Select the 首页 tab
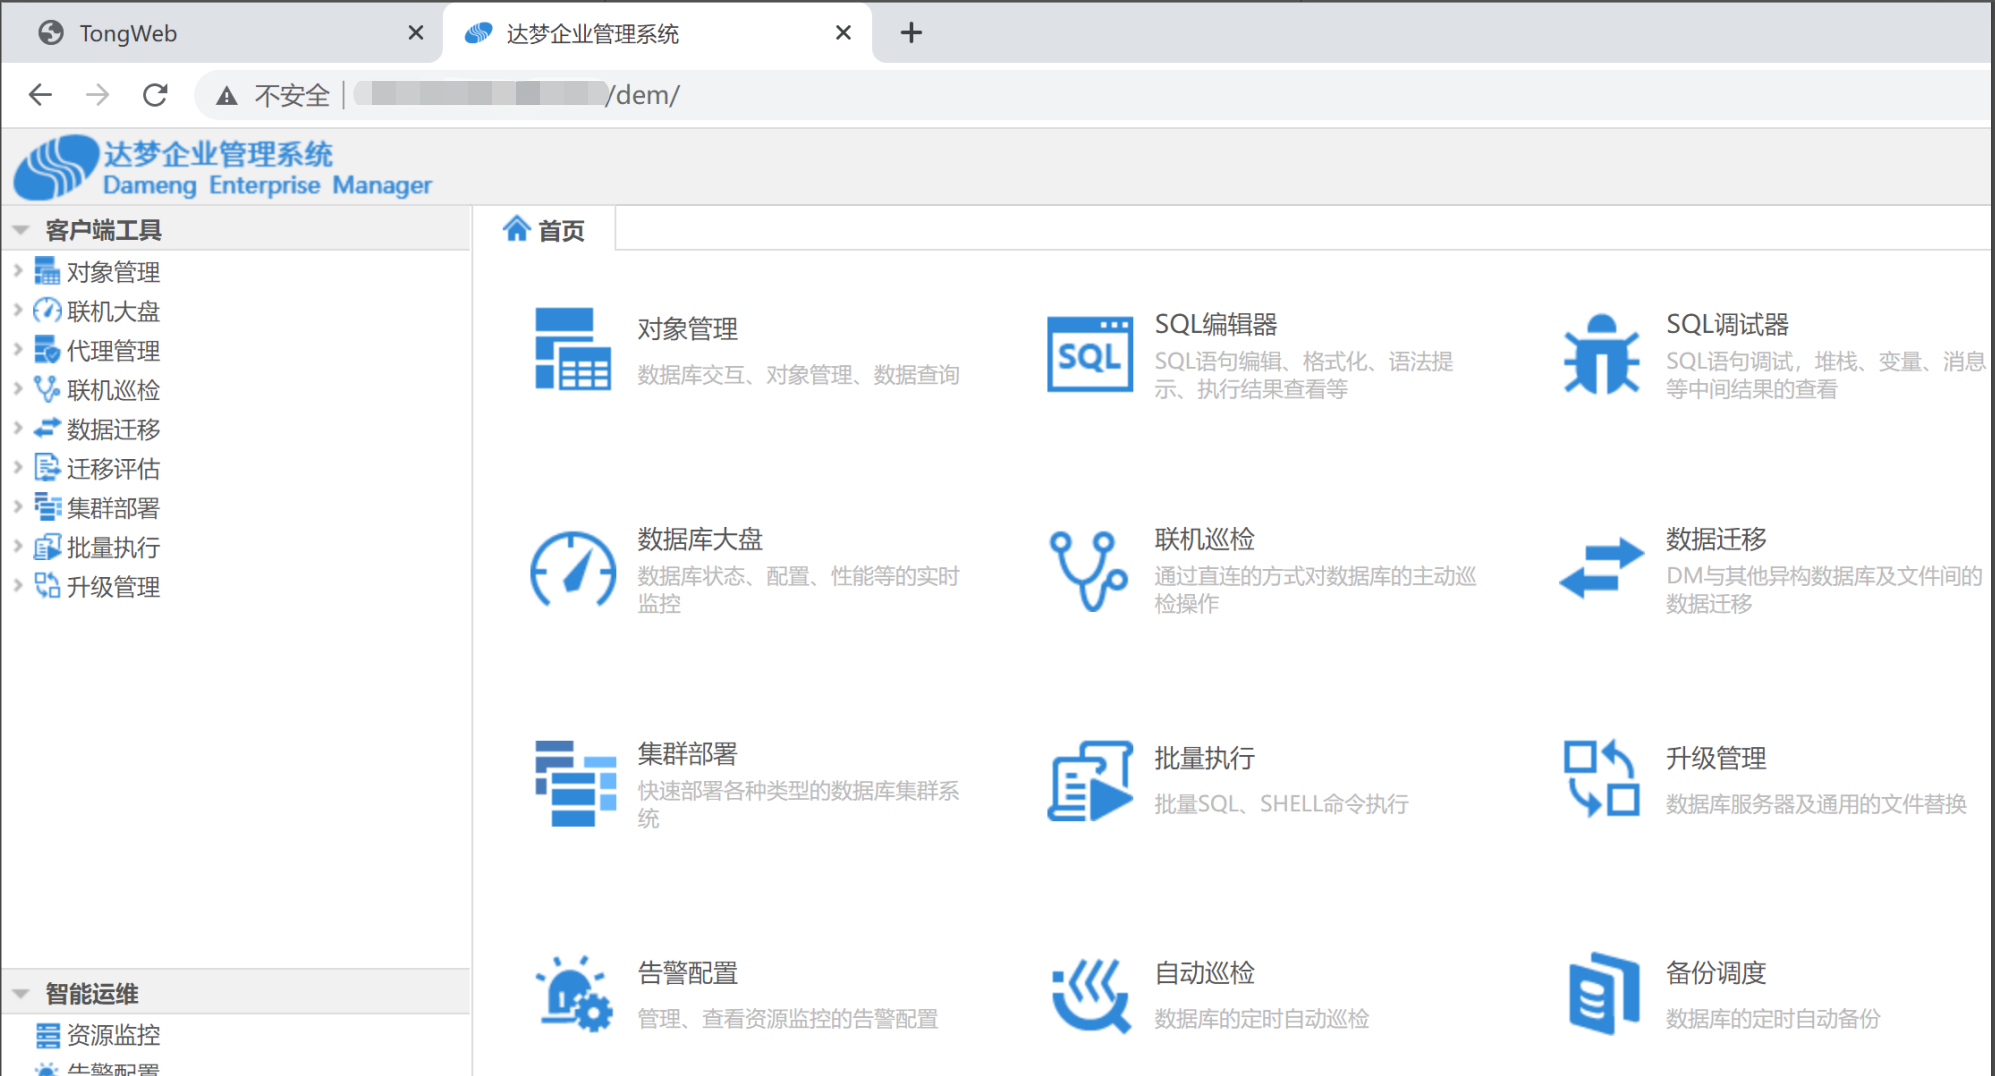 click(543, 230)
